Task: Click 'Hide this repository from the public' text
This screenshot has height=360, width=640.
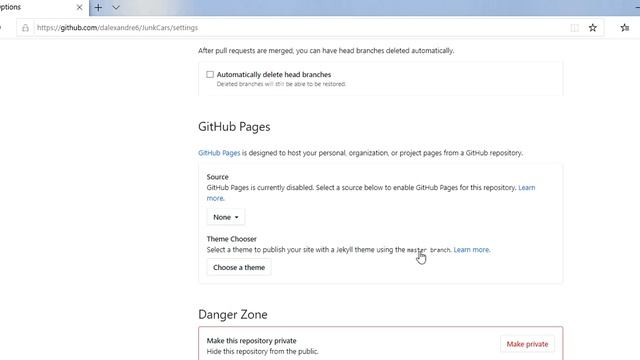Action: click(x=262, y=351)
